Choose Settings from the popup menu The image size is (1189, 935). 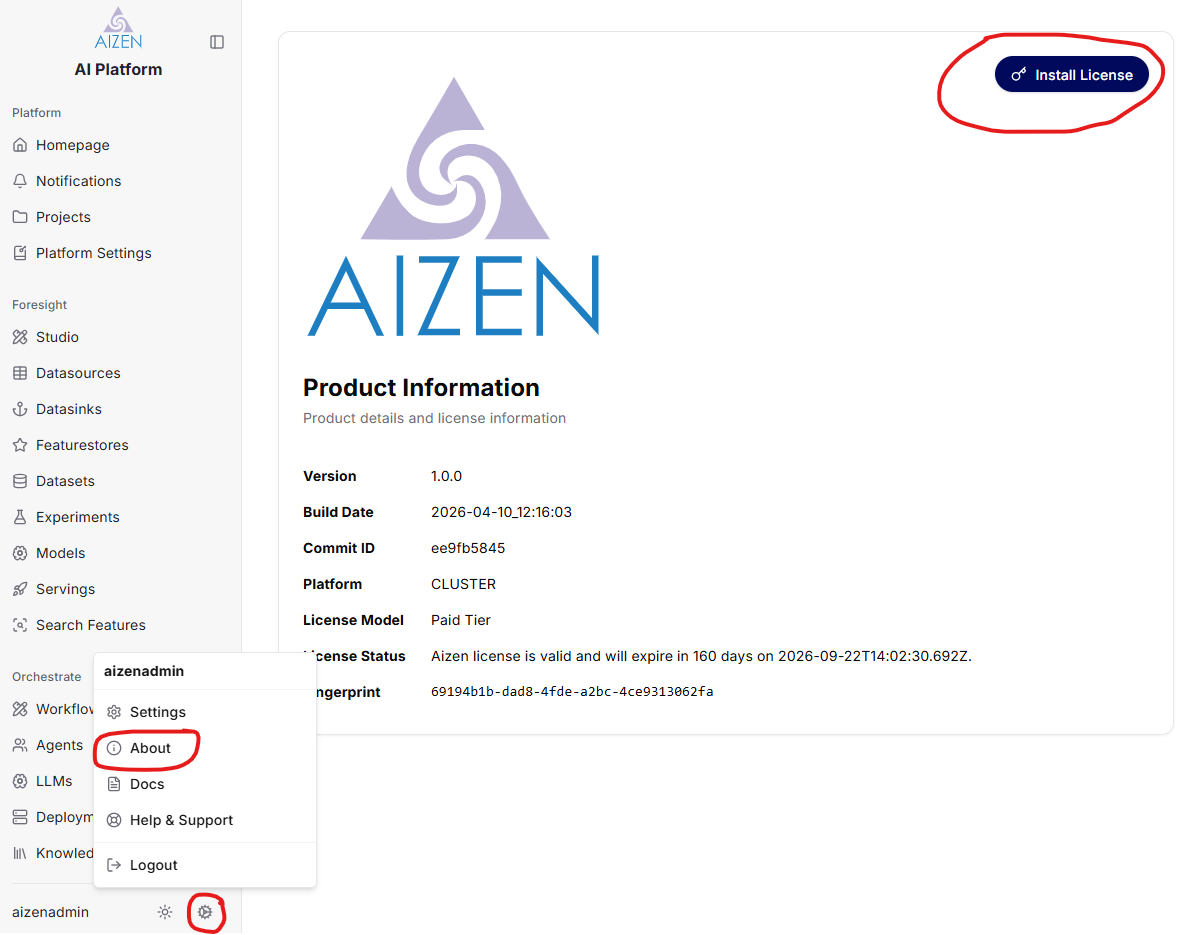157,712
